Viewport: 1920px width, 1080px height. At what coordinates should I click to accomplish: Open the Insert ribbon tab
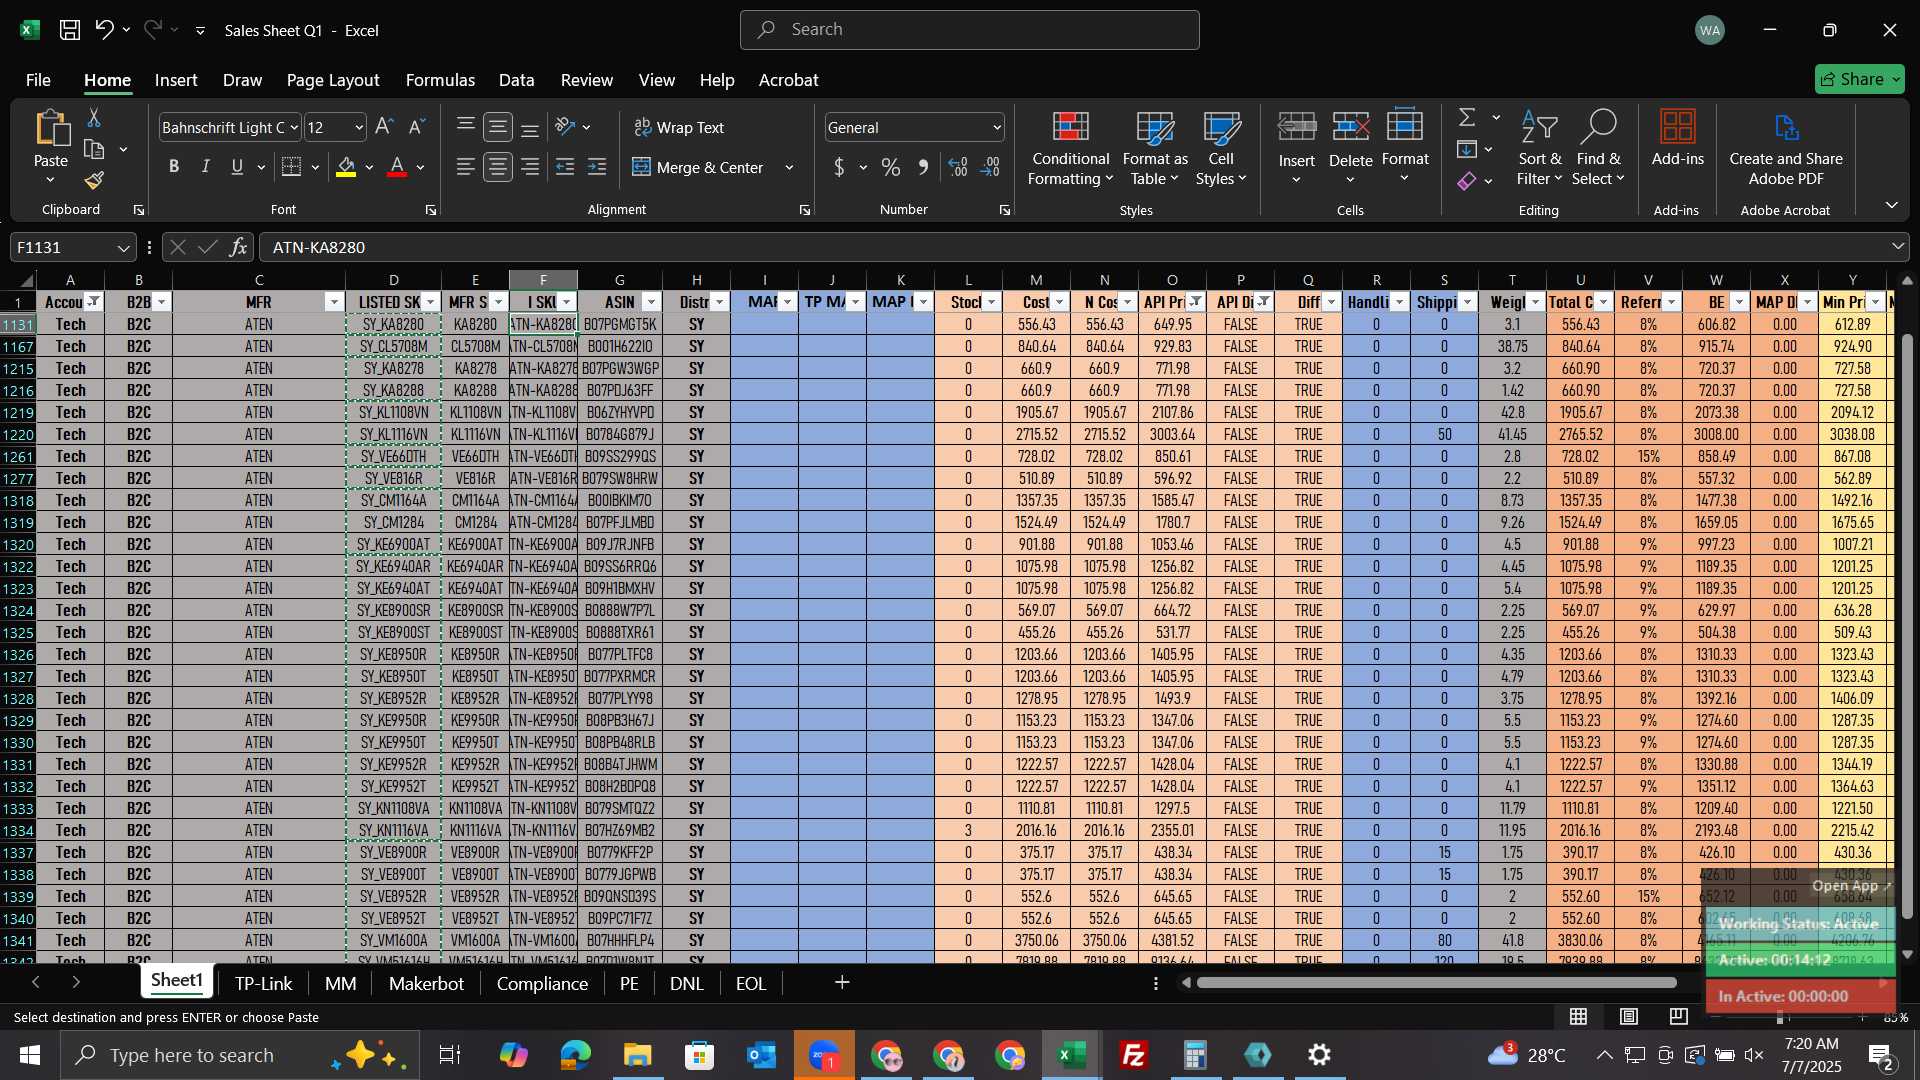point(176,80)
